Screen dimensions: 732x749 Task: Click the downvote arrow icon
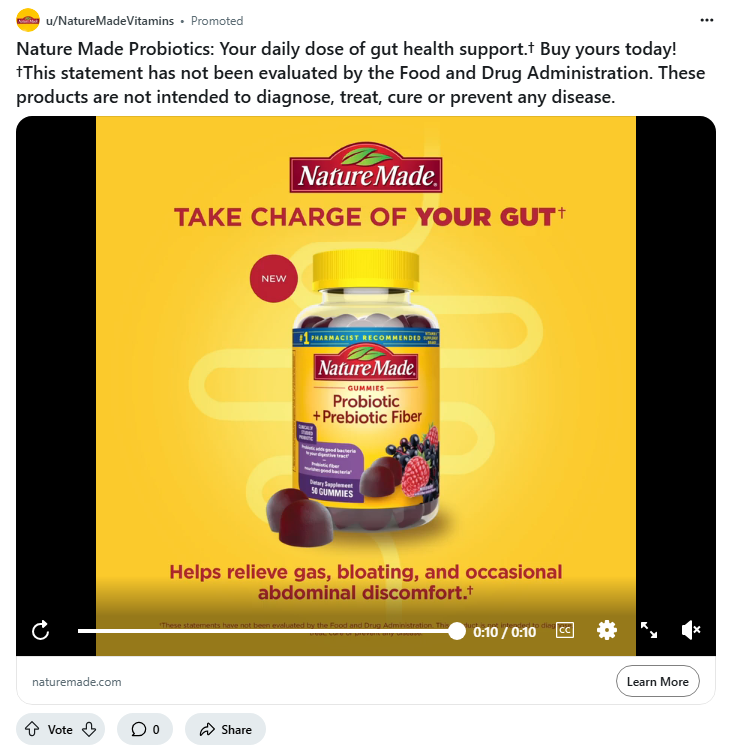(89, 729)
